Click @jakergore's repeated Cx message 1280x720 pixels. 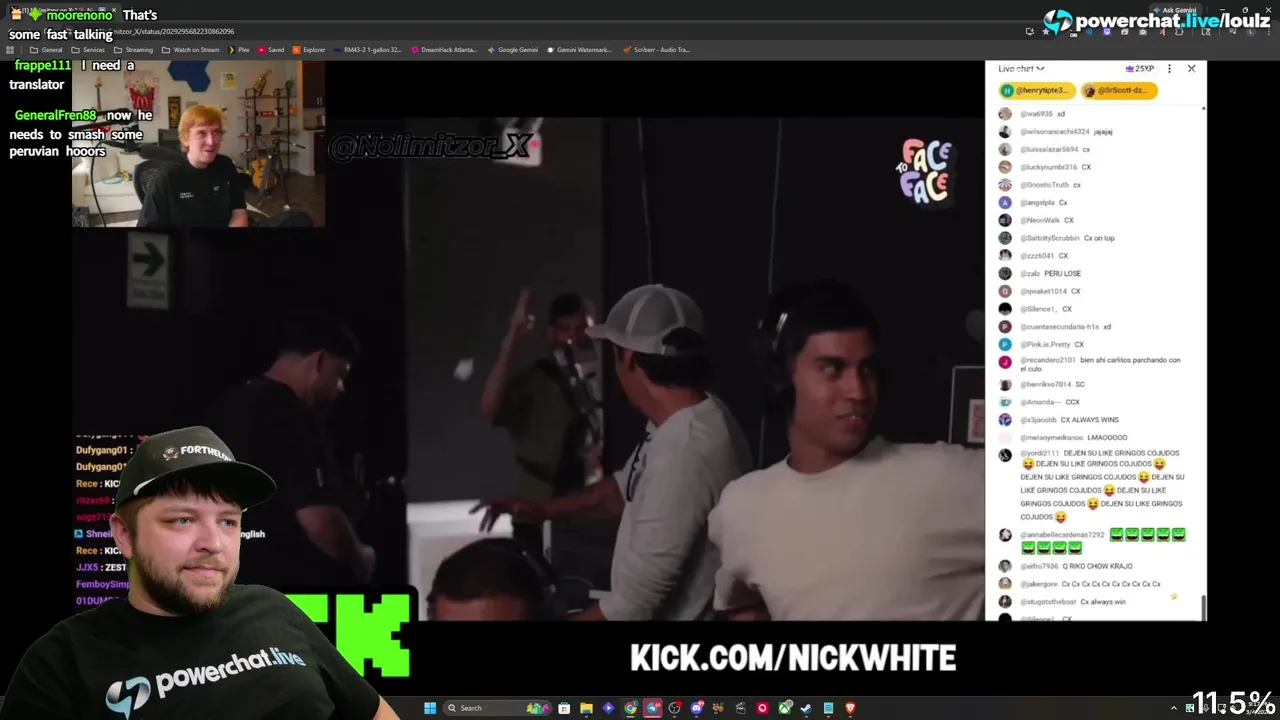(x=1111, y=584)
